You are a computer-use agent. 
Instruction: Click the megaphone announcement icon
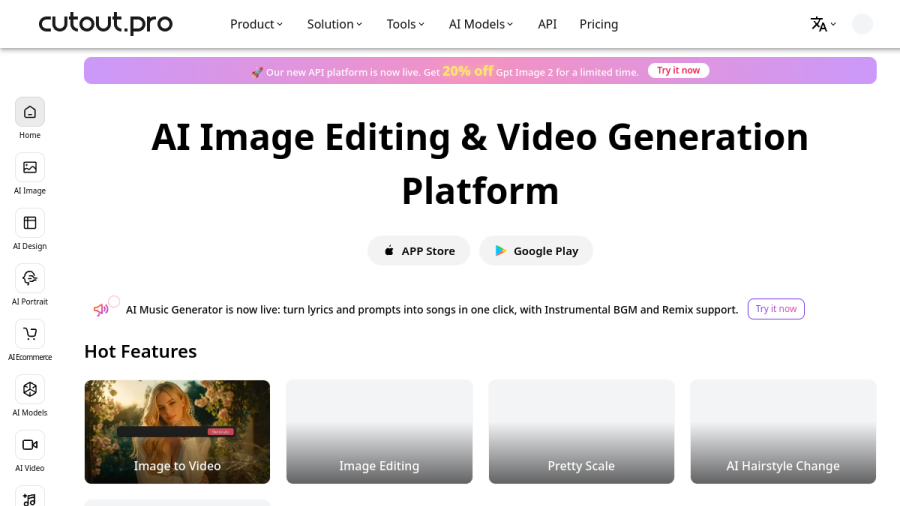coord(101,310)
